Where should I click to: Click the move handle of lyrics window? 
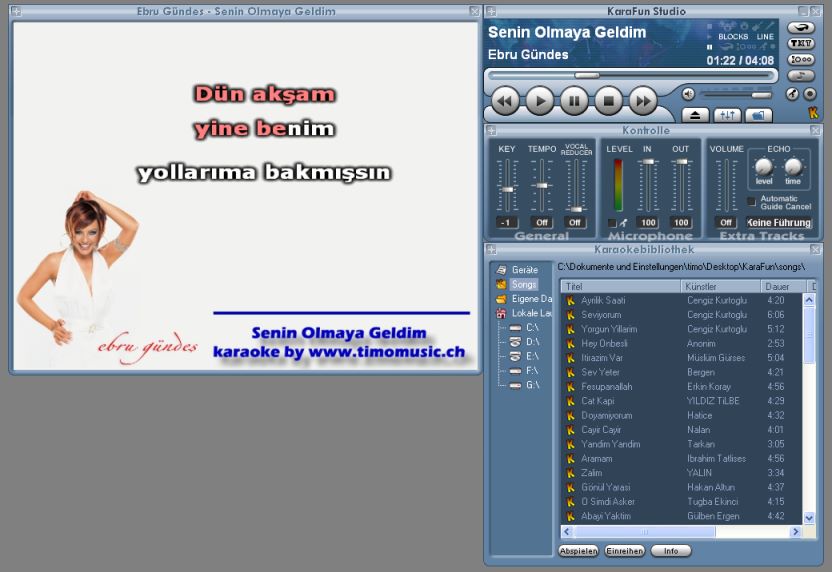click(x=16, y=11)
